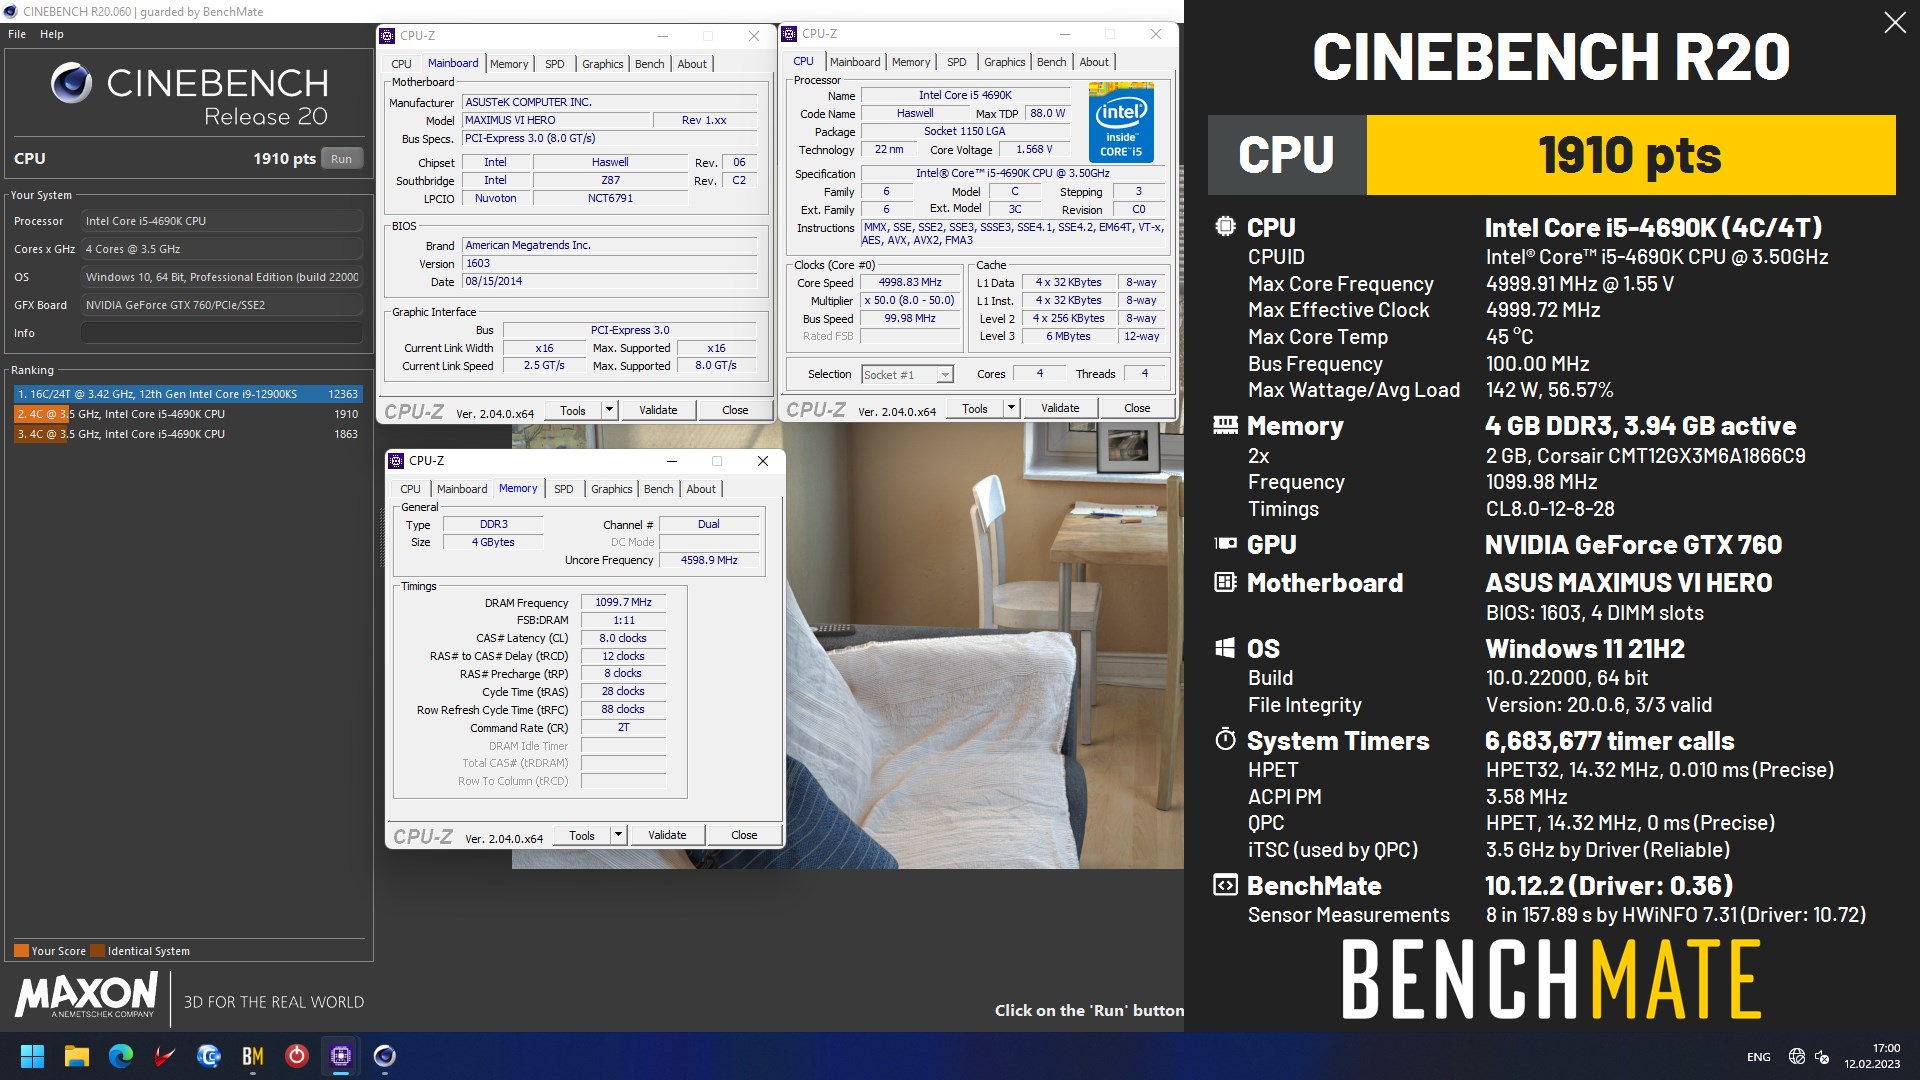Viewport: 1920px width, 1080px height.
Task: Launch Microsoft Edge from the taskbar
Action: [121, 1056]
